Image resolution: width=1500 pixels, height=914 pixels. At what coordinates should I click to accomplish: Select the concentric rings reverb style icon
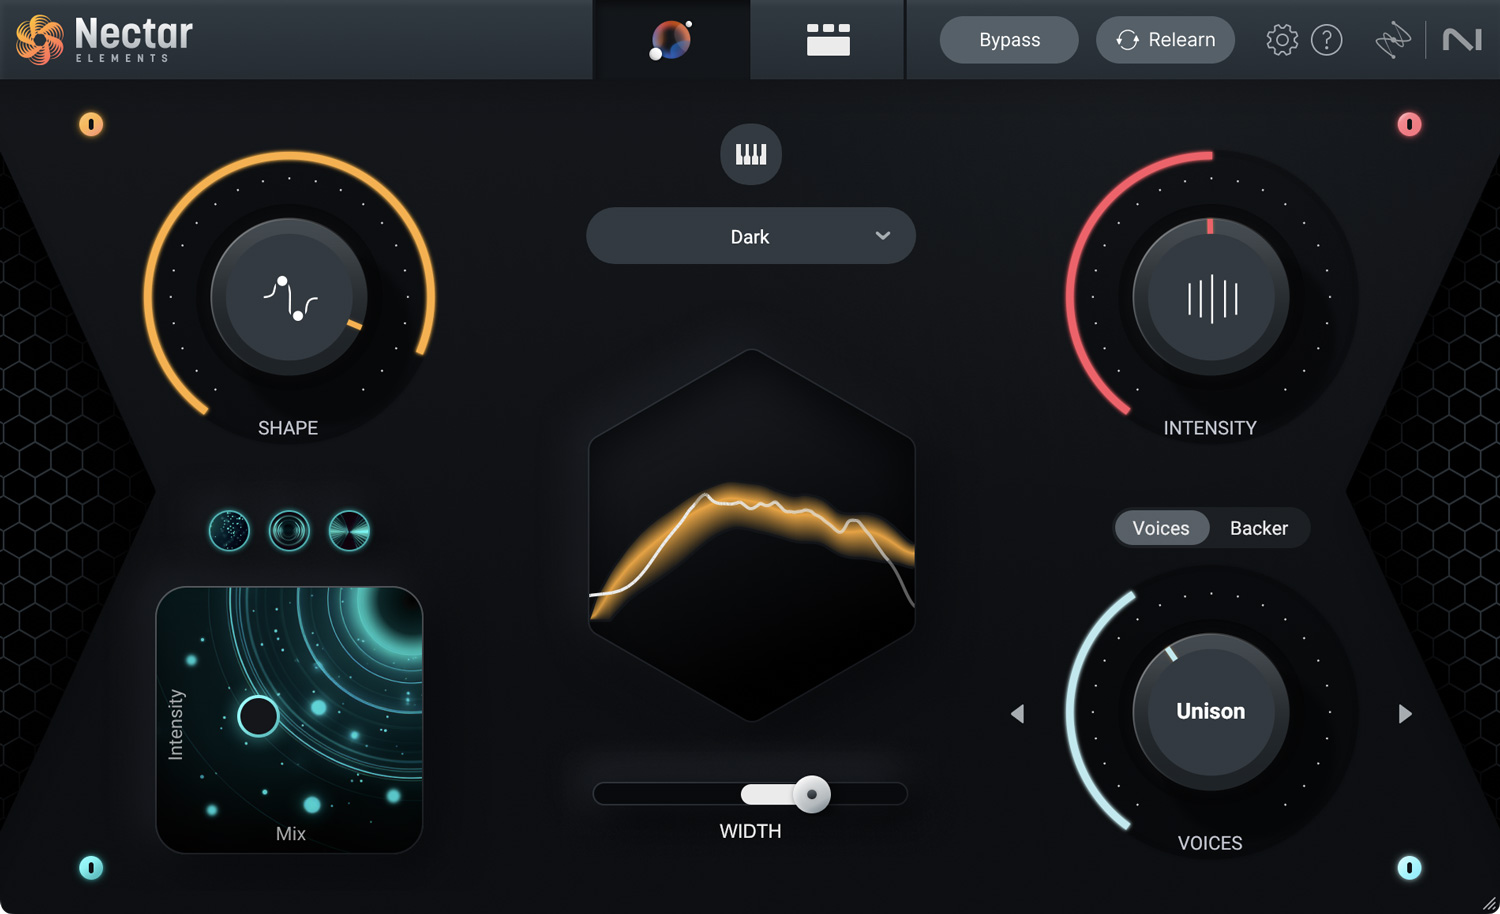(x=289, y=530)
